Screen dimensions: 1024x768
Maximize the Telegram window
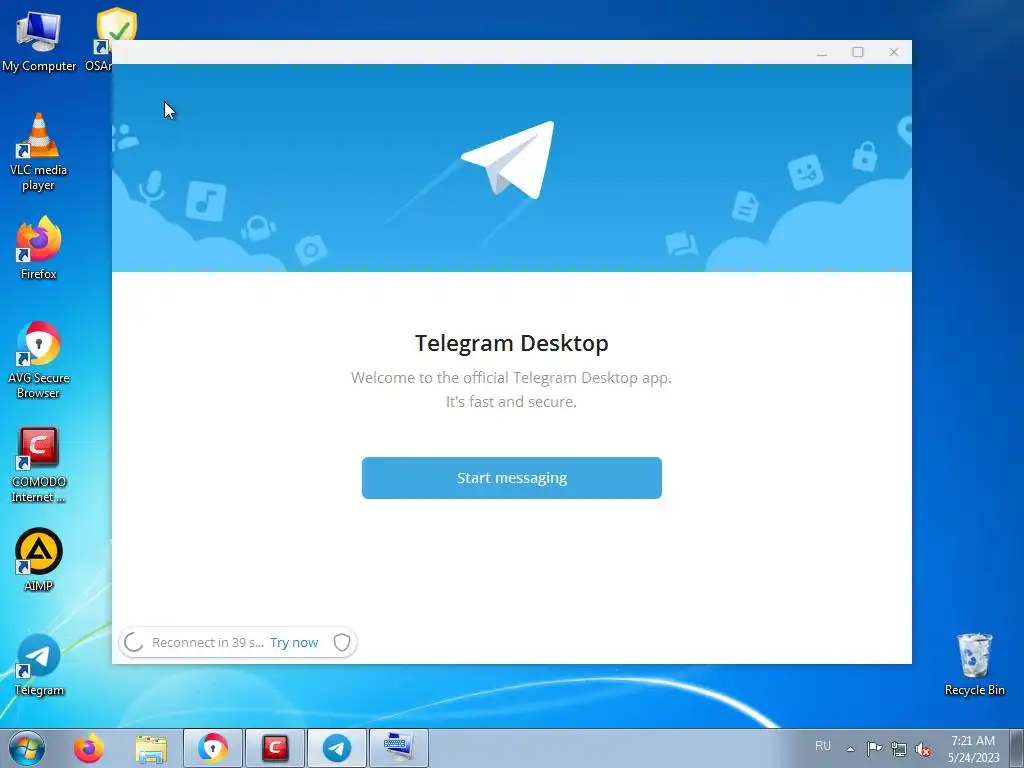coord(858,52)
